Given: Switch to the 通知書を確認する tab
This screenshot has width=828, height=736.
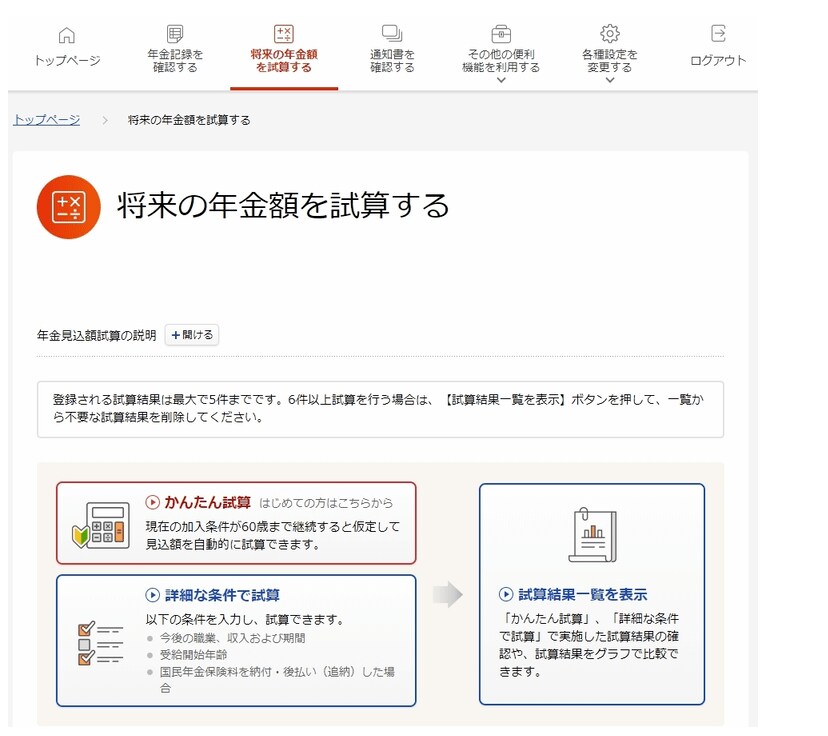Looking at the screenshot, I should coord(389,57).
